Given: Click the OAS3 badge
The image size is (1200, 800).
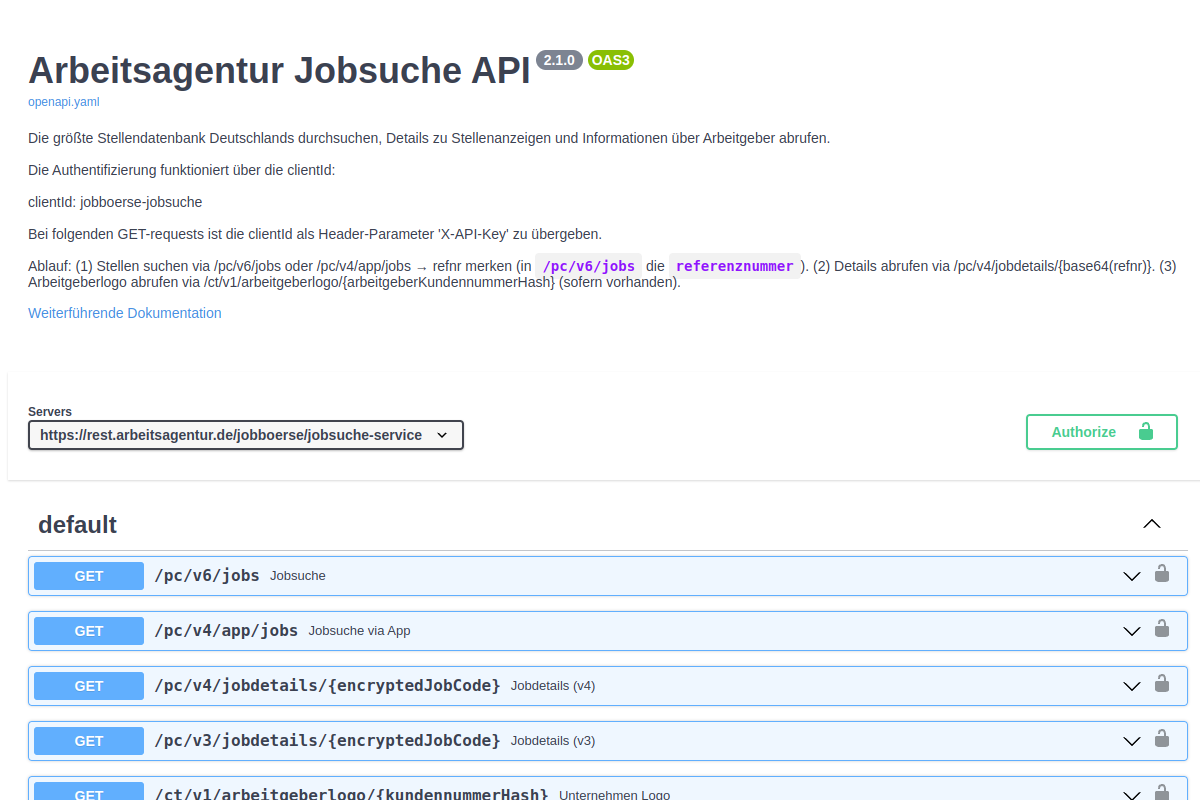Looking at the screenshot, I should [x=611, y=60].
